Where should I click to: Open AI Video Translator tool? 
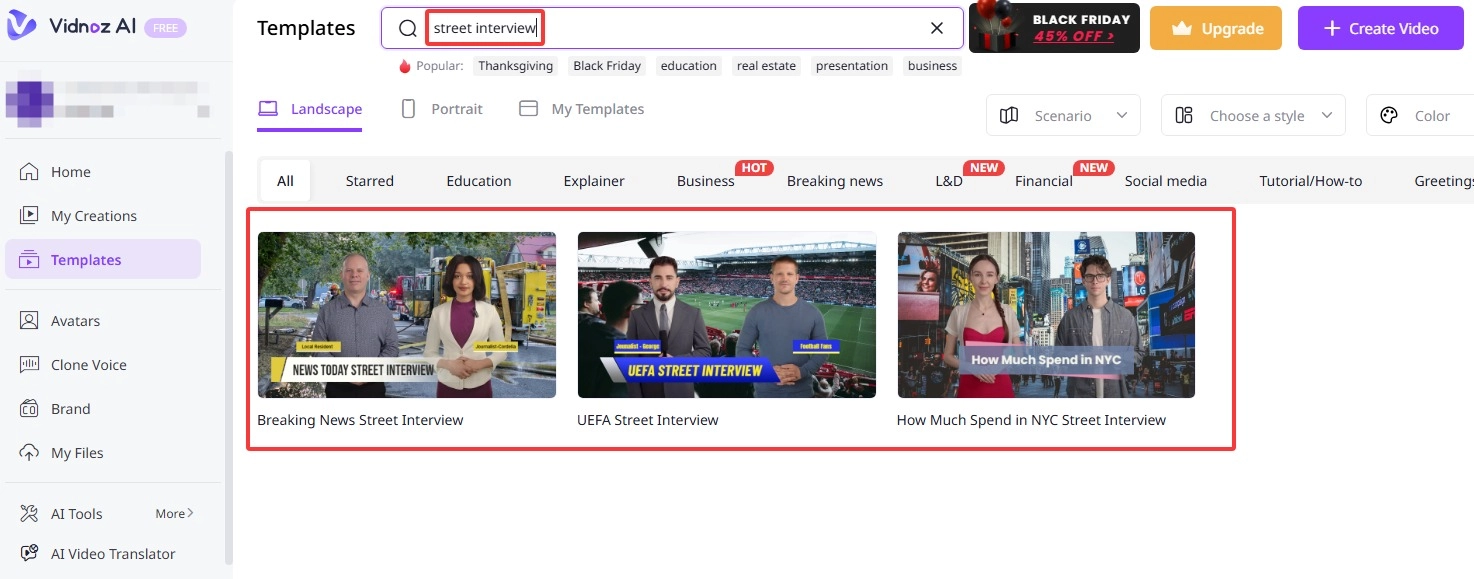coord(112,553)
